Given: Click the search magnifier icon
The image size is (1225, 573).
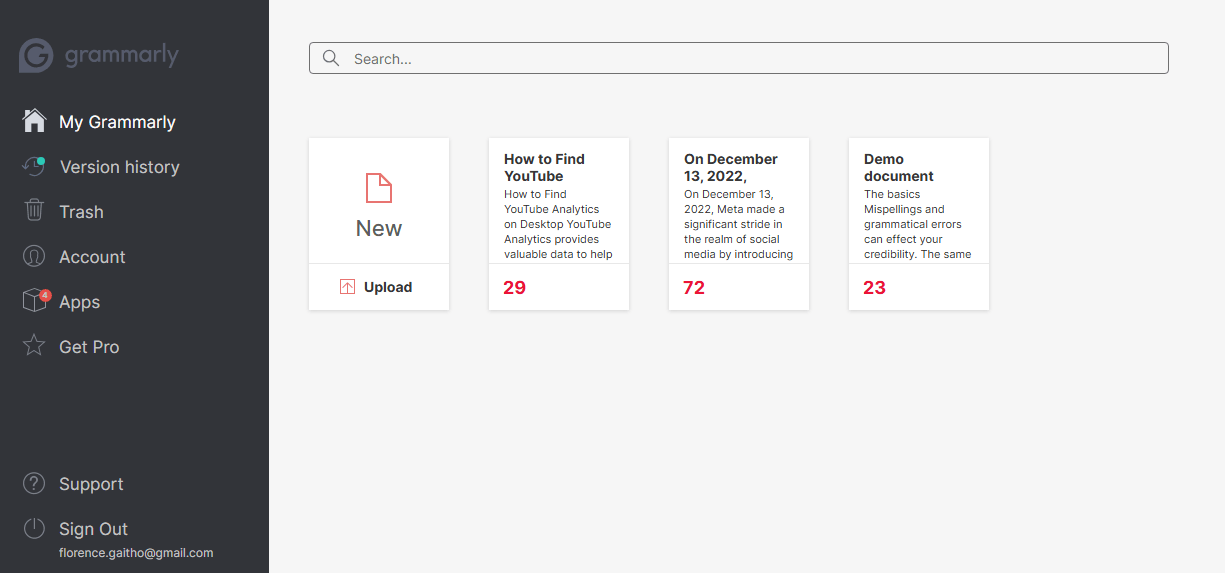Looking at the screenshot, I should click(331, 58).
